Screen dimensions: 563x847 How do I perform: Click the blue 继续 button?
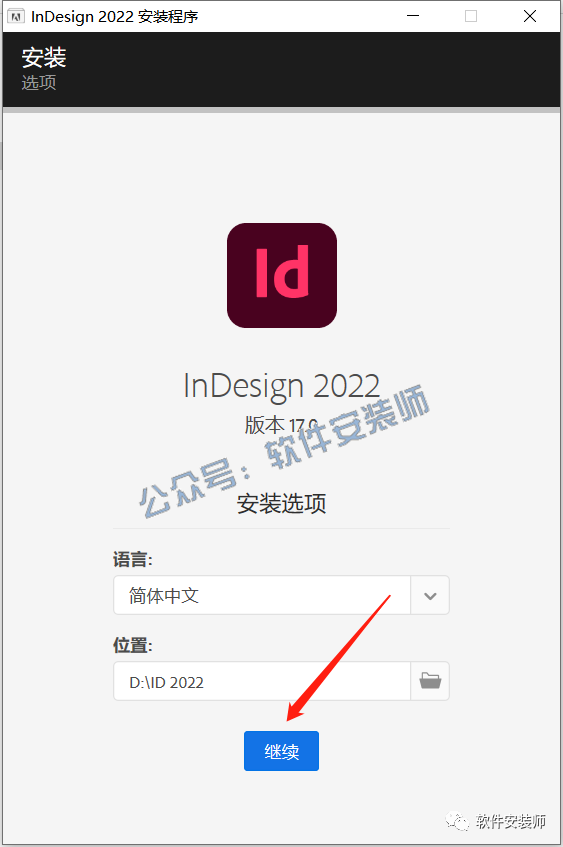[x=282, y=751]
